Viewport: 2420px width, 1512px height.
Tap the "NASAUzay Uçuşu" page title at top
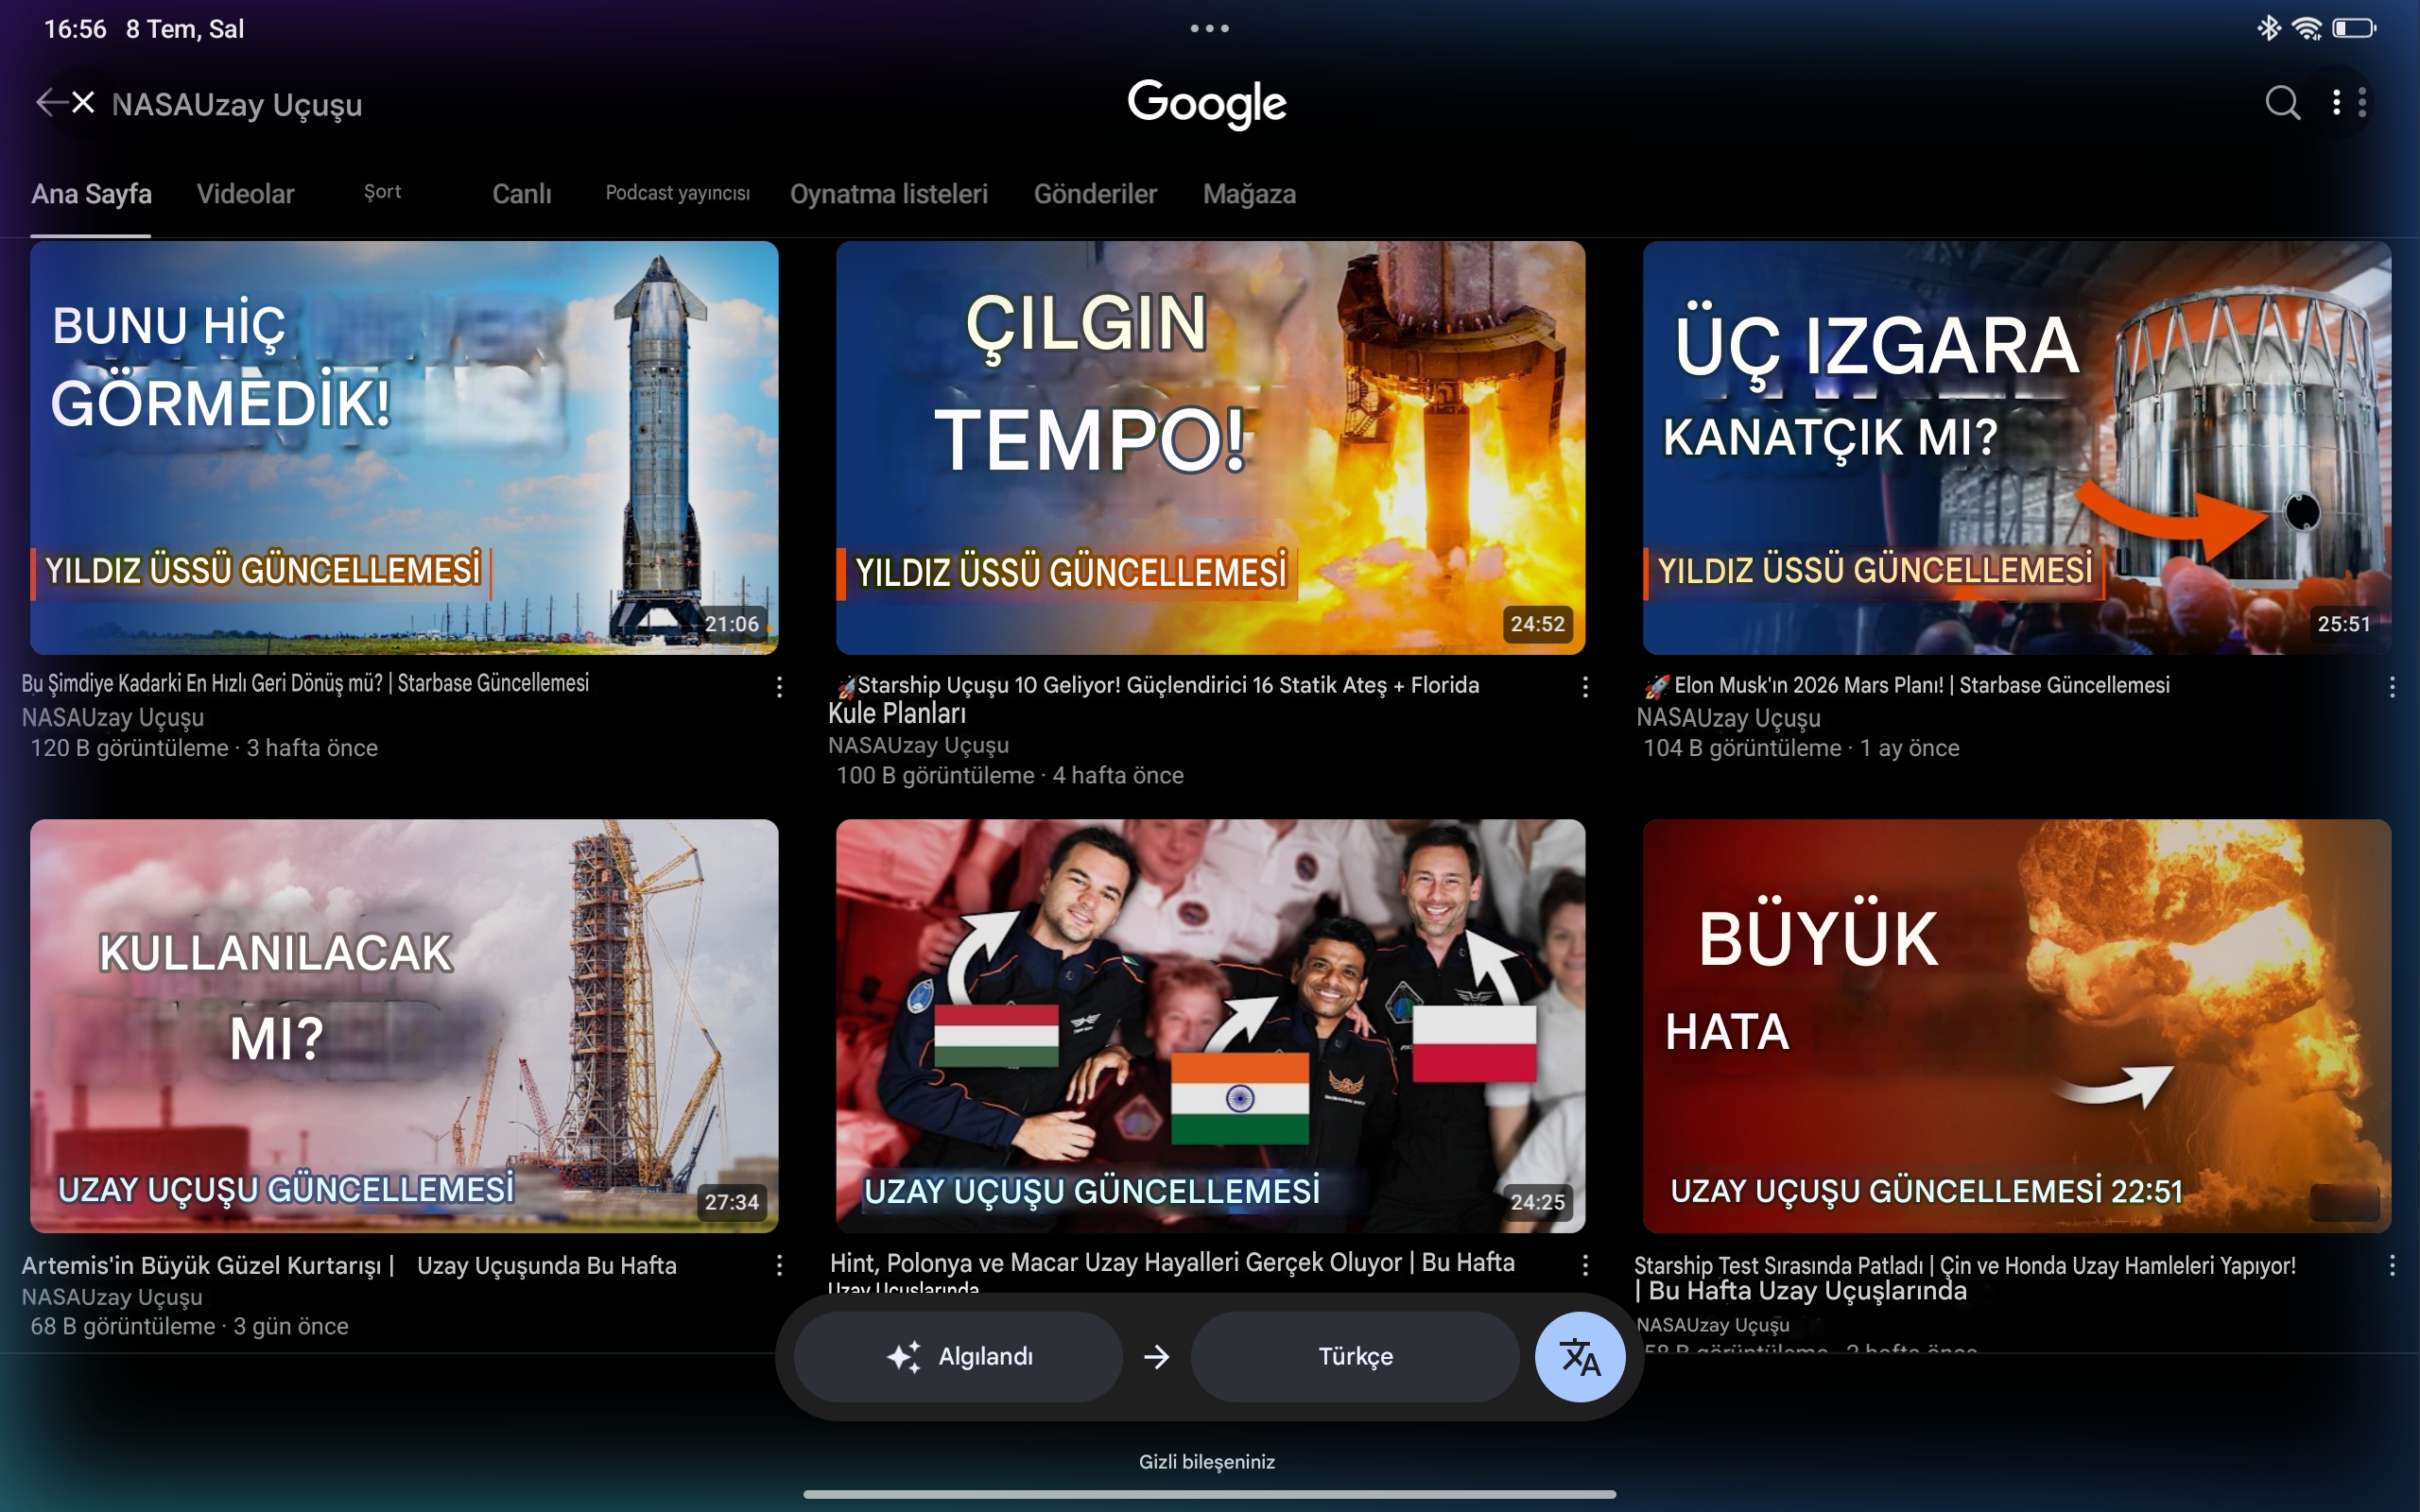pos(237,104)
